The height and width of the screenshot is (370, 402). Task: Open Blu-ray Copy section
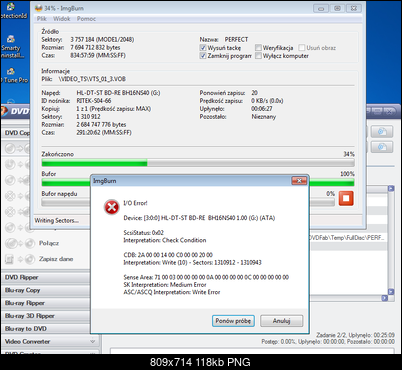pyautogui.click(x=46, y=290)
